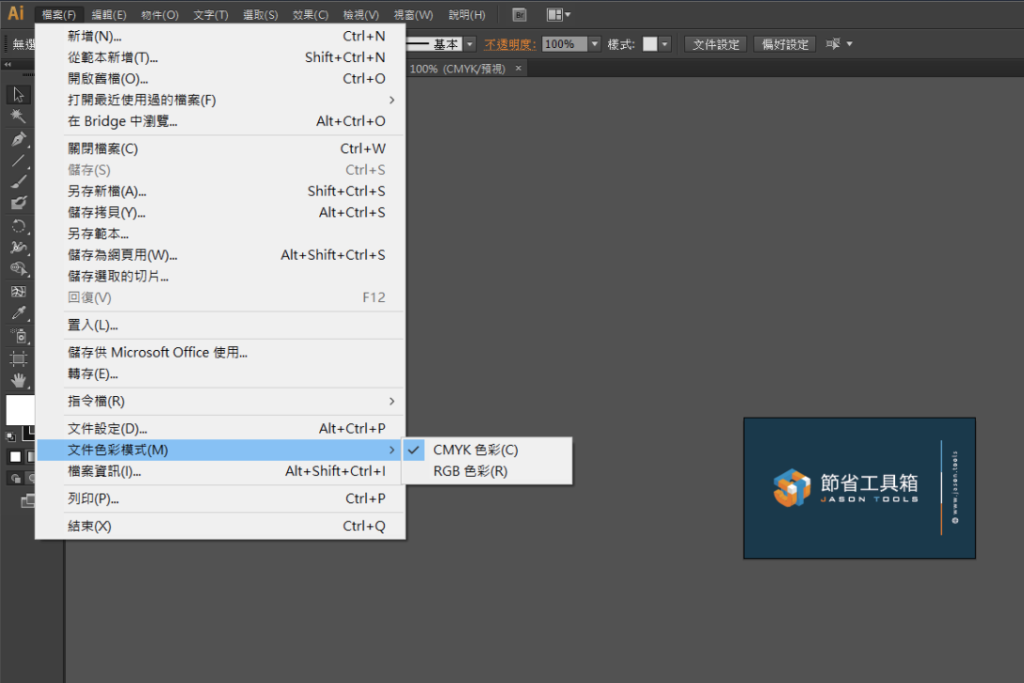Choose 置入(L)... menu entry

click(x=221, y=325)
